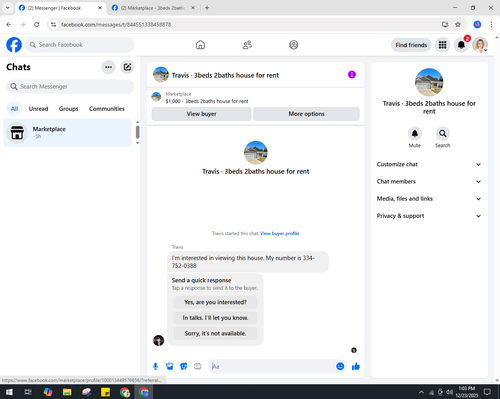Send quick reply 'Sorry, it's not available.'
Image resolution: width=500 pixels, height=399 pixels.
215,333
